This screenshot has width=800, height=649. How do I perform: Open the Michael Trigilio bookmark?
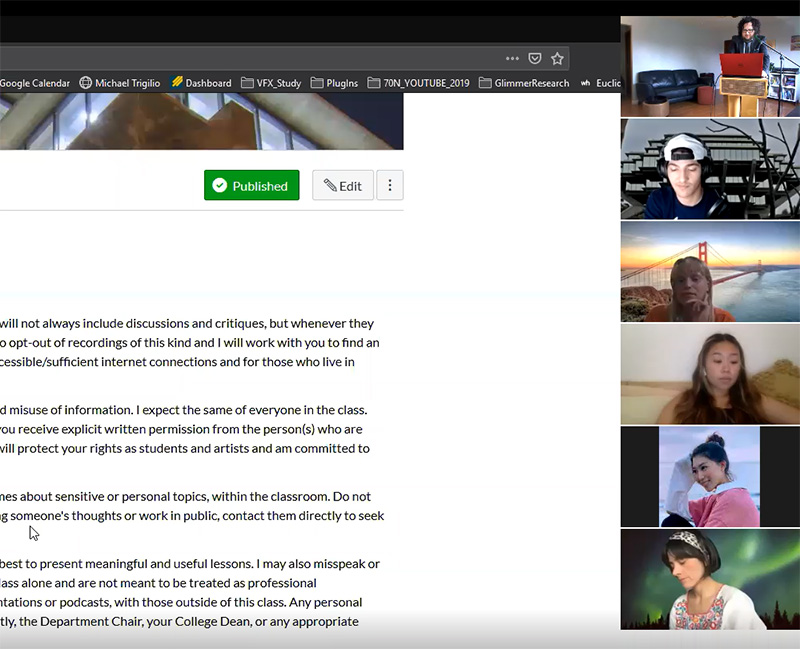(120, 83)
